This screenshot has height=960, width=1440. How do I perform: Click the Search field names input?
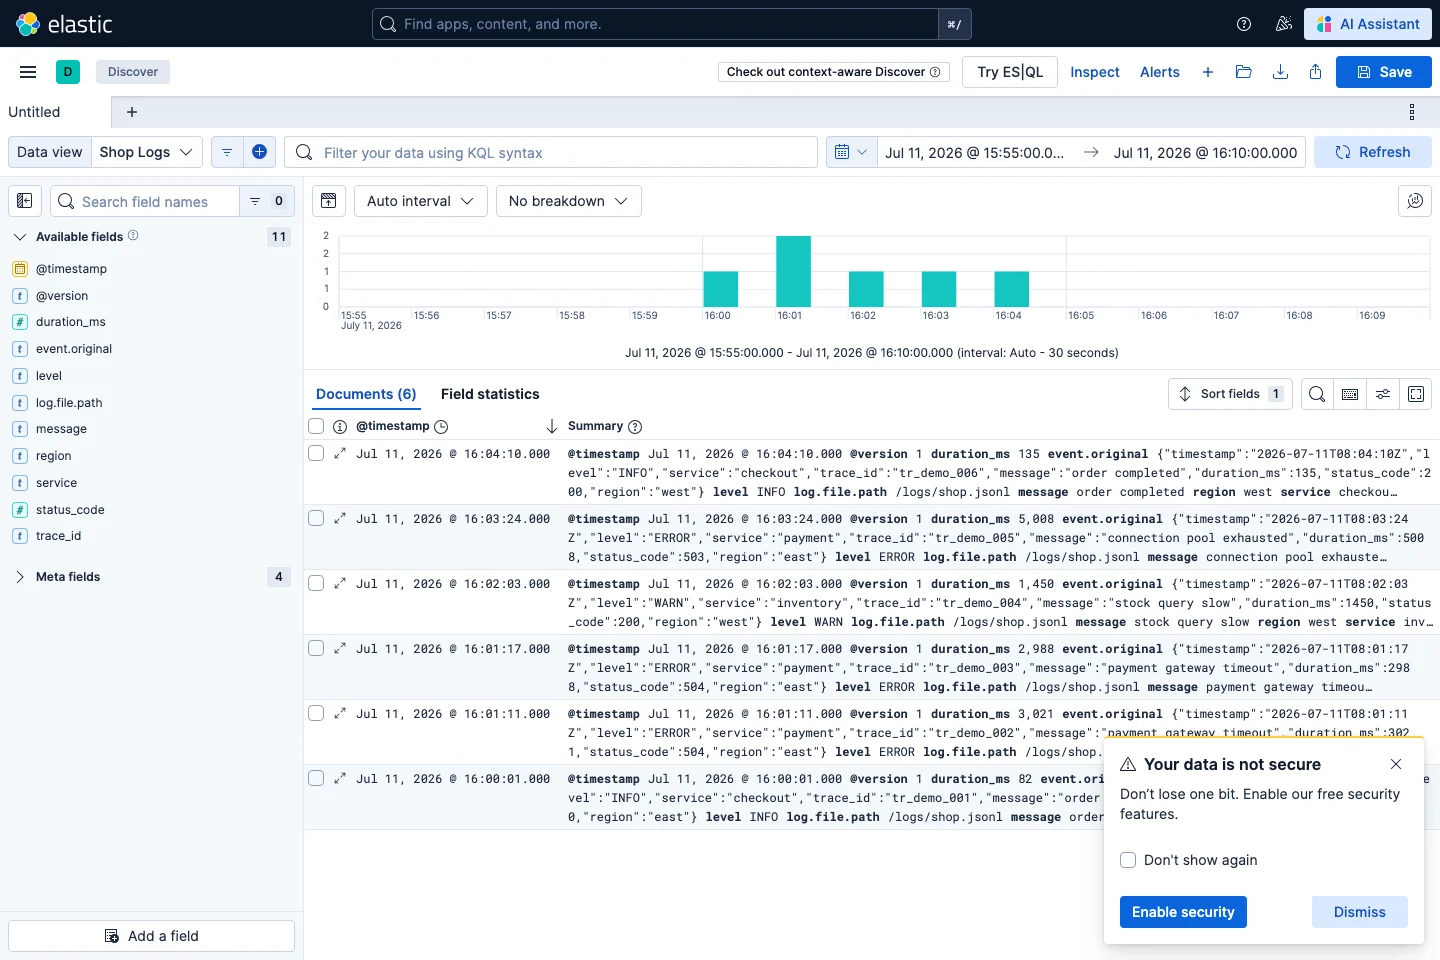point(145,201)
